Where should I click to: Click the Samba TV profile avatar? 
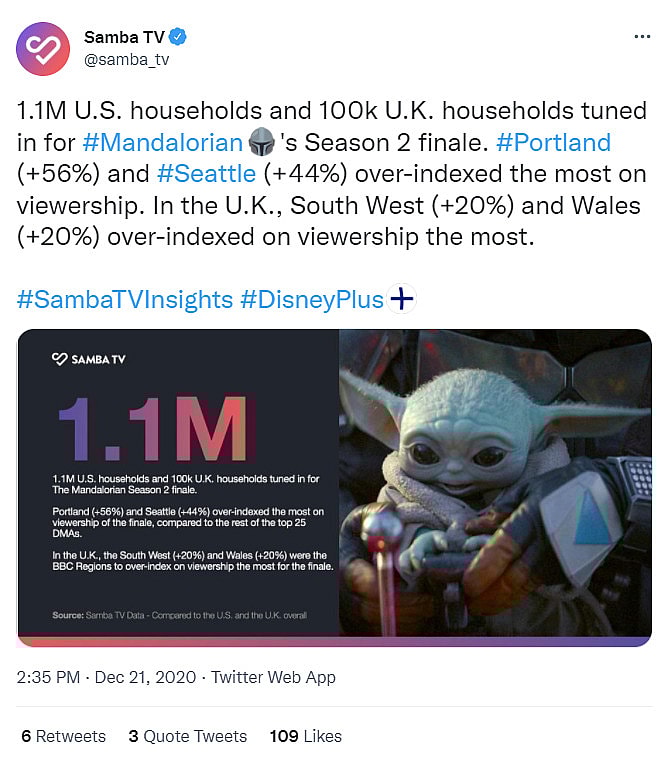pos(43,47)
